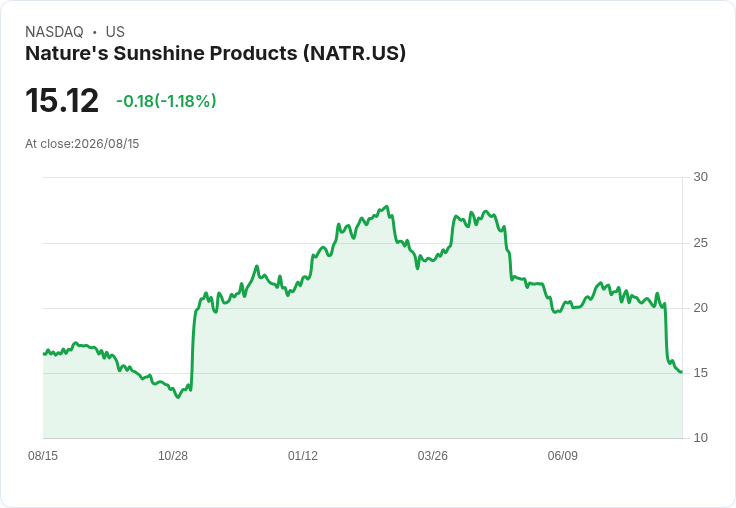Click the NASDAQ exchange label

(x=54, y=32)
